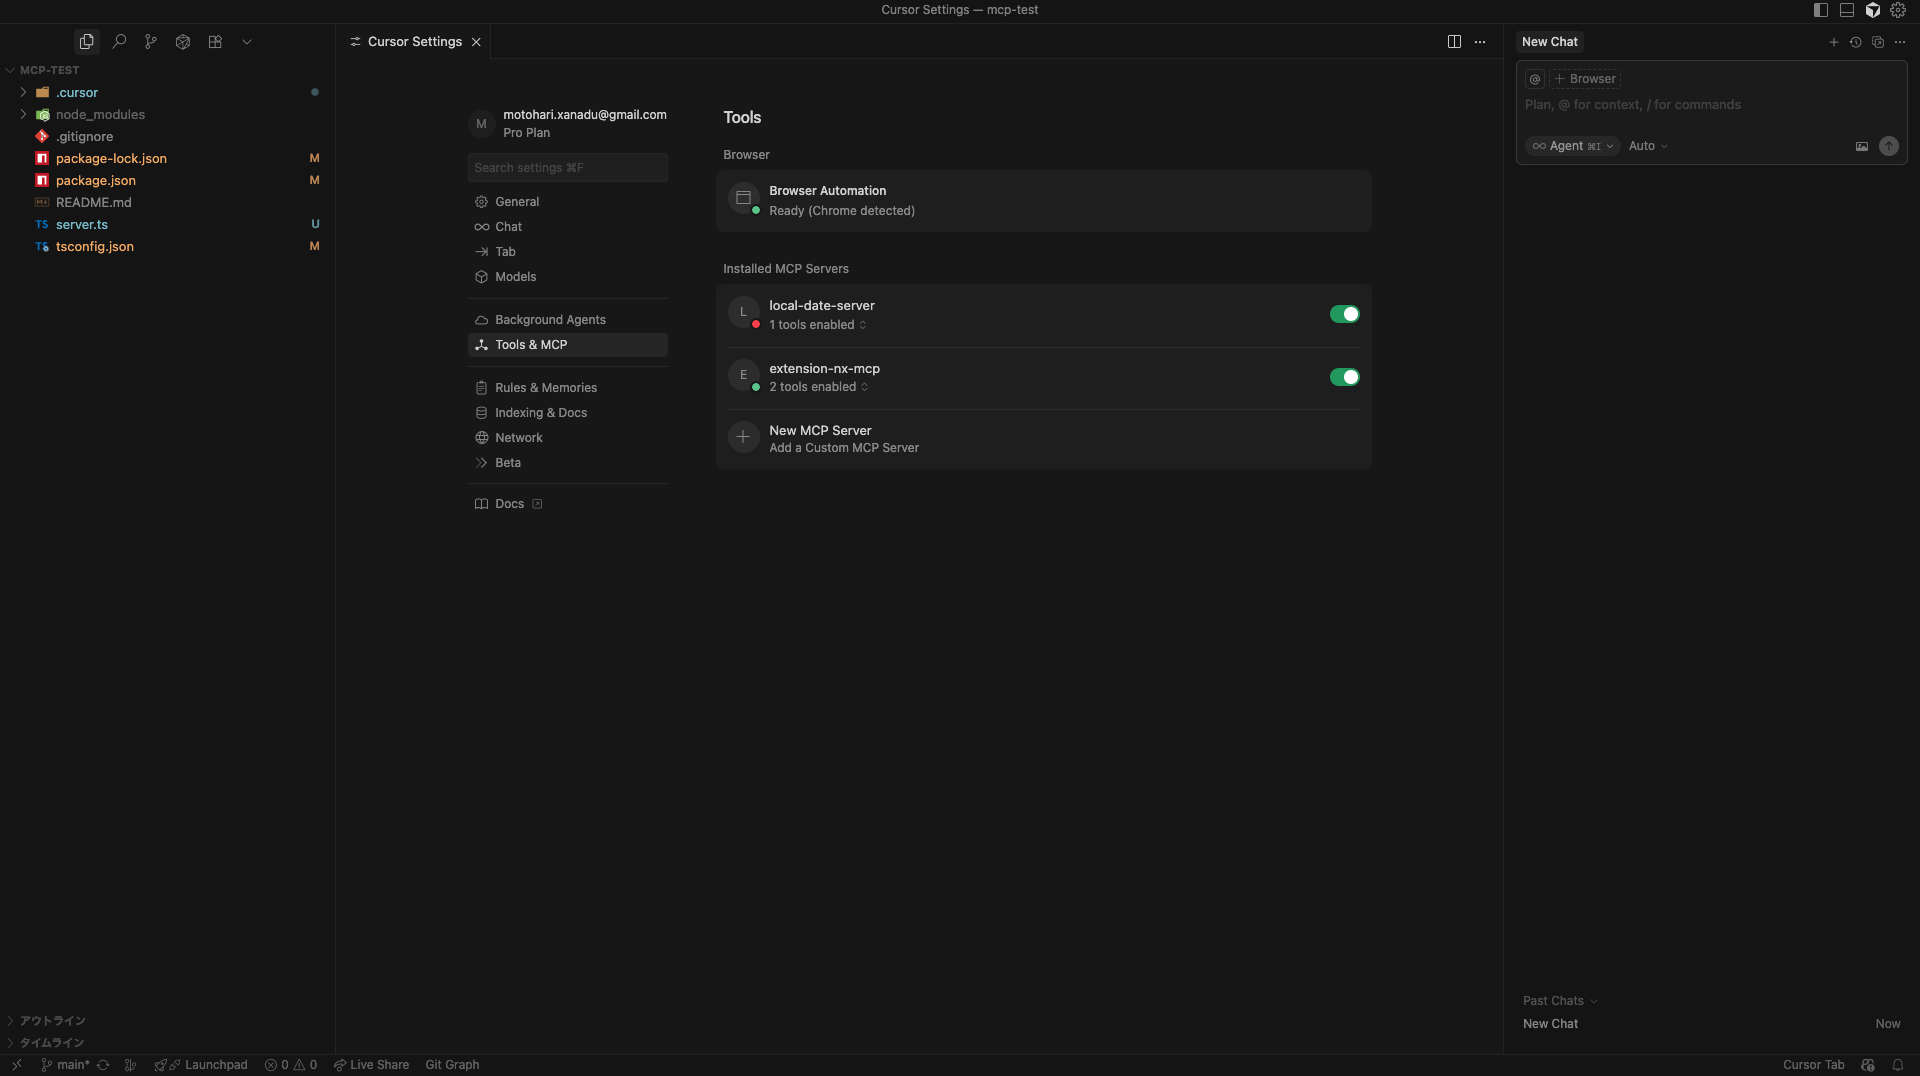Click the split editor icon

click(1454, 42)
